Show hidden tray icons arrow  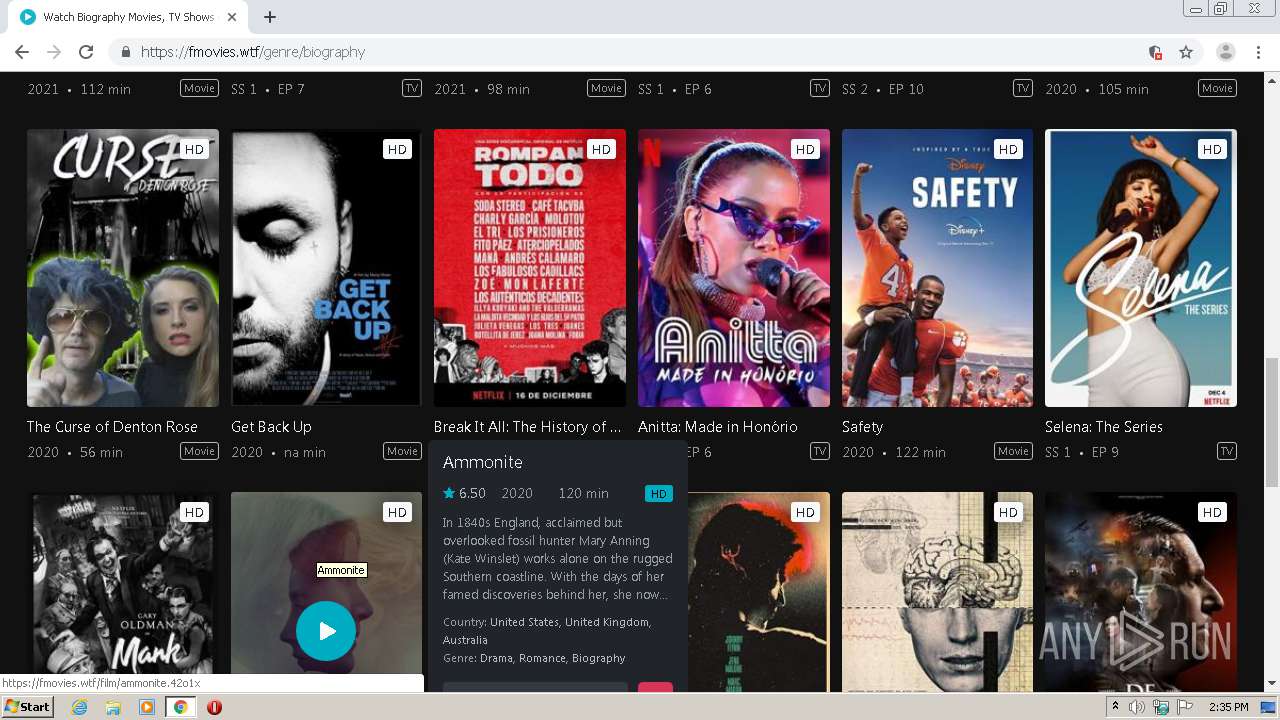coord(1115,707)
